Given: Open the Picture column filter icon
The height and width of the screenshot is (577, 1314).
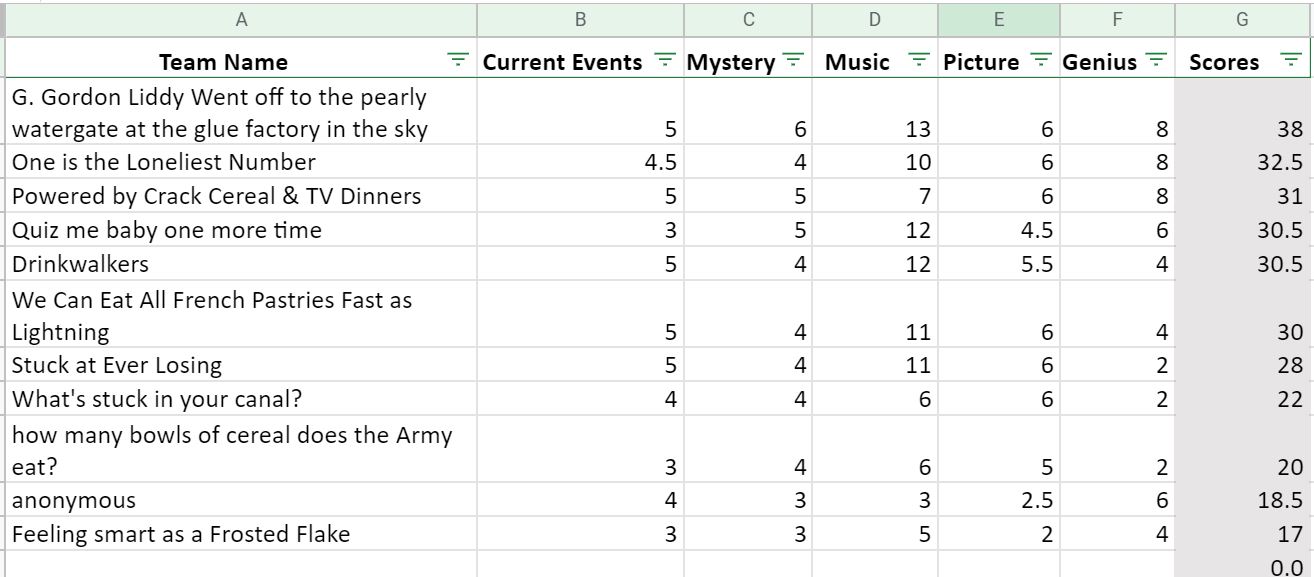Looking at the screenshot, I should coord(1039,61).
